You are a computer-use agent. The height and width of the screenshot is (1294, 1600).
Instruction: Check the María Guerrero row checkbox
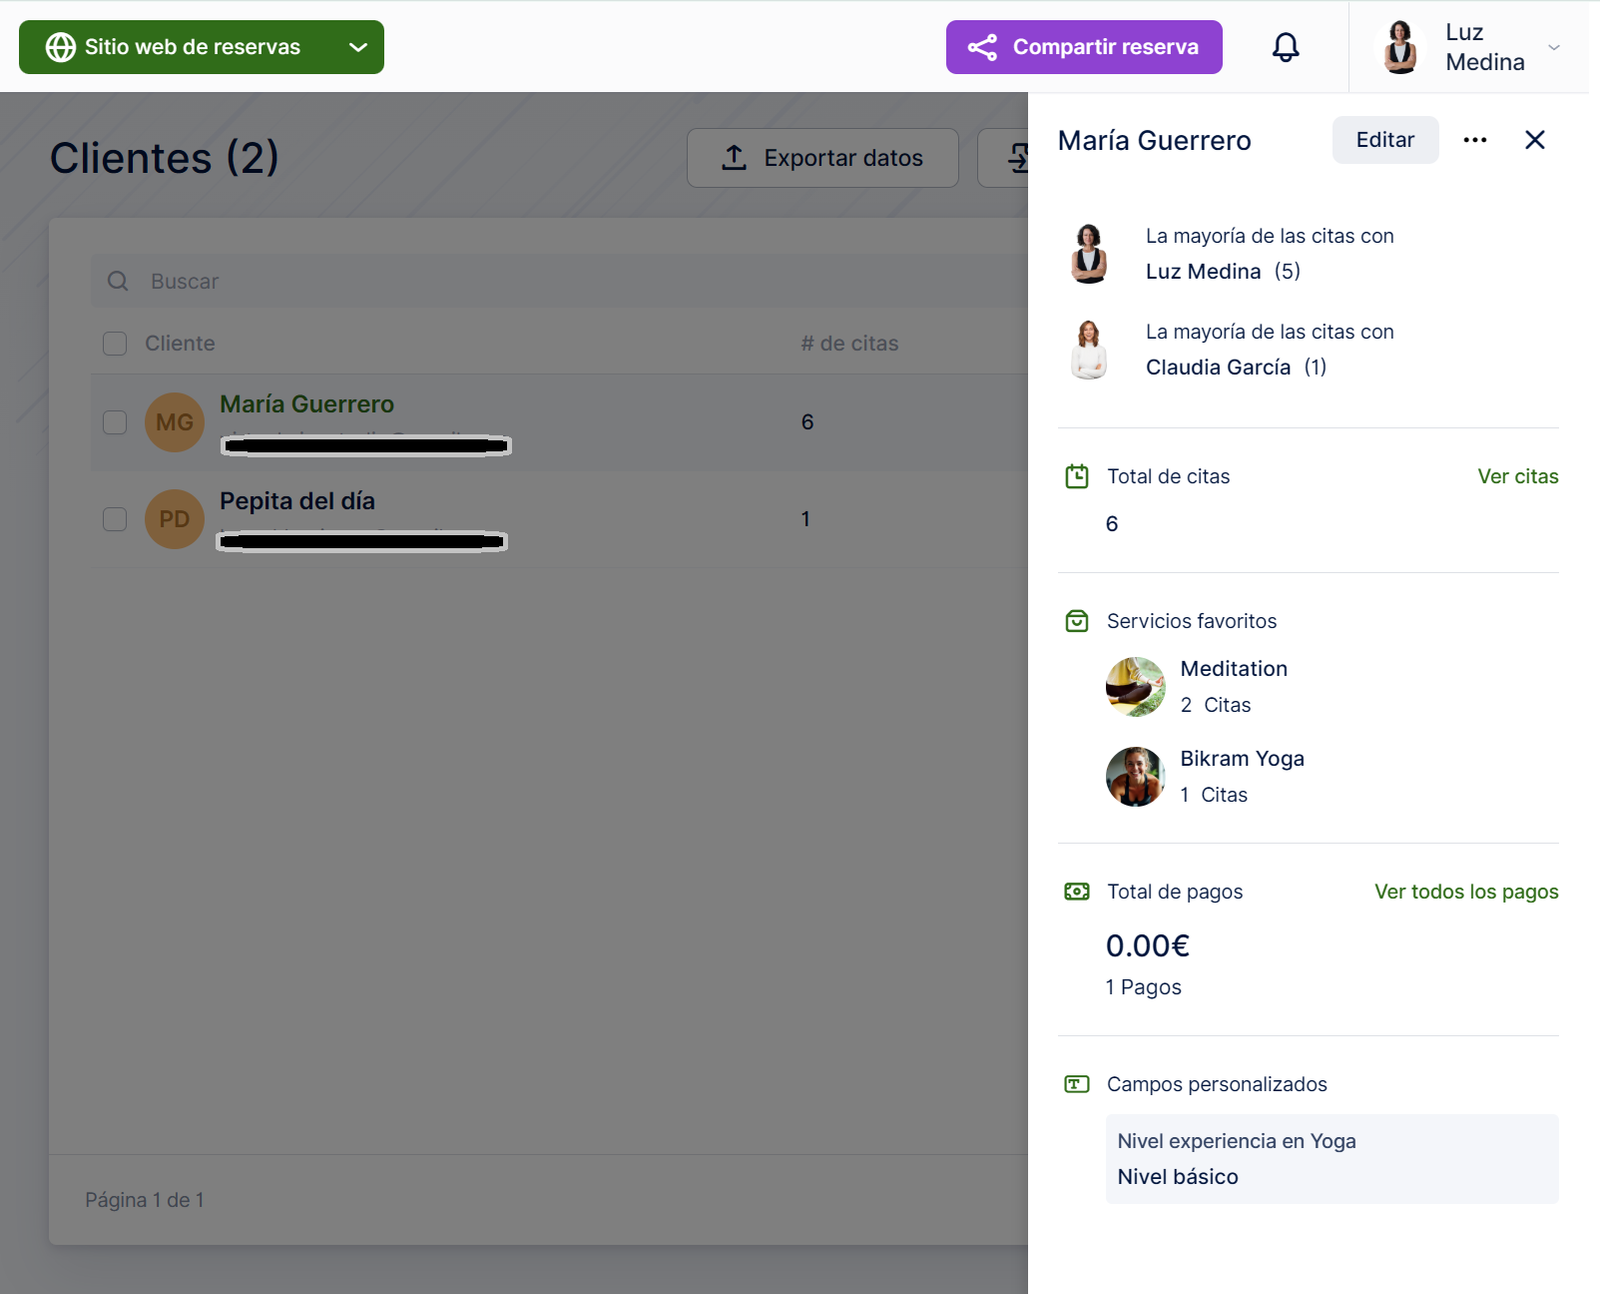coord(115,422)
